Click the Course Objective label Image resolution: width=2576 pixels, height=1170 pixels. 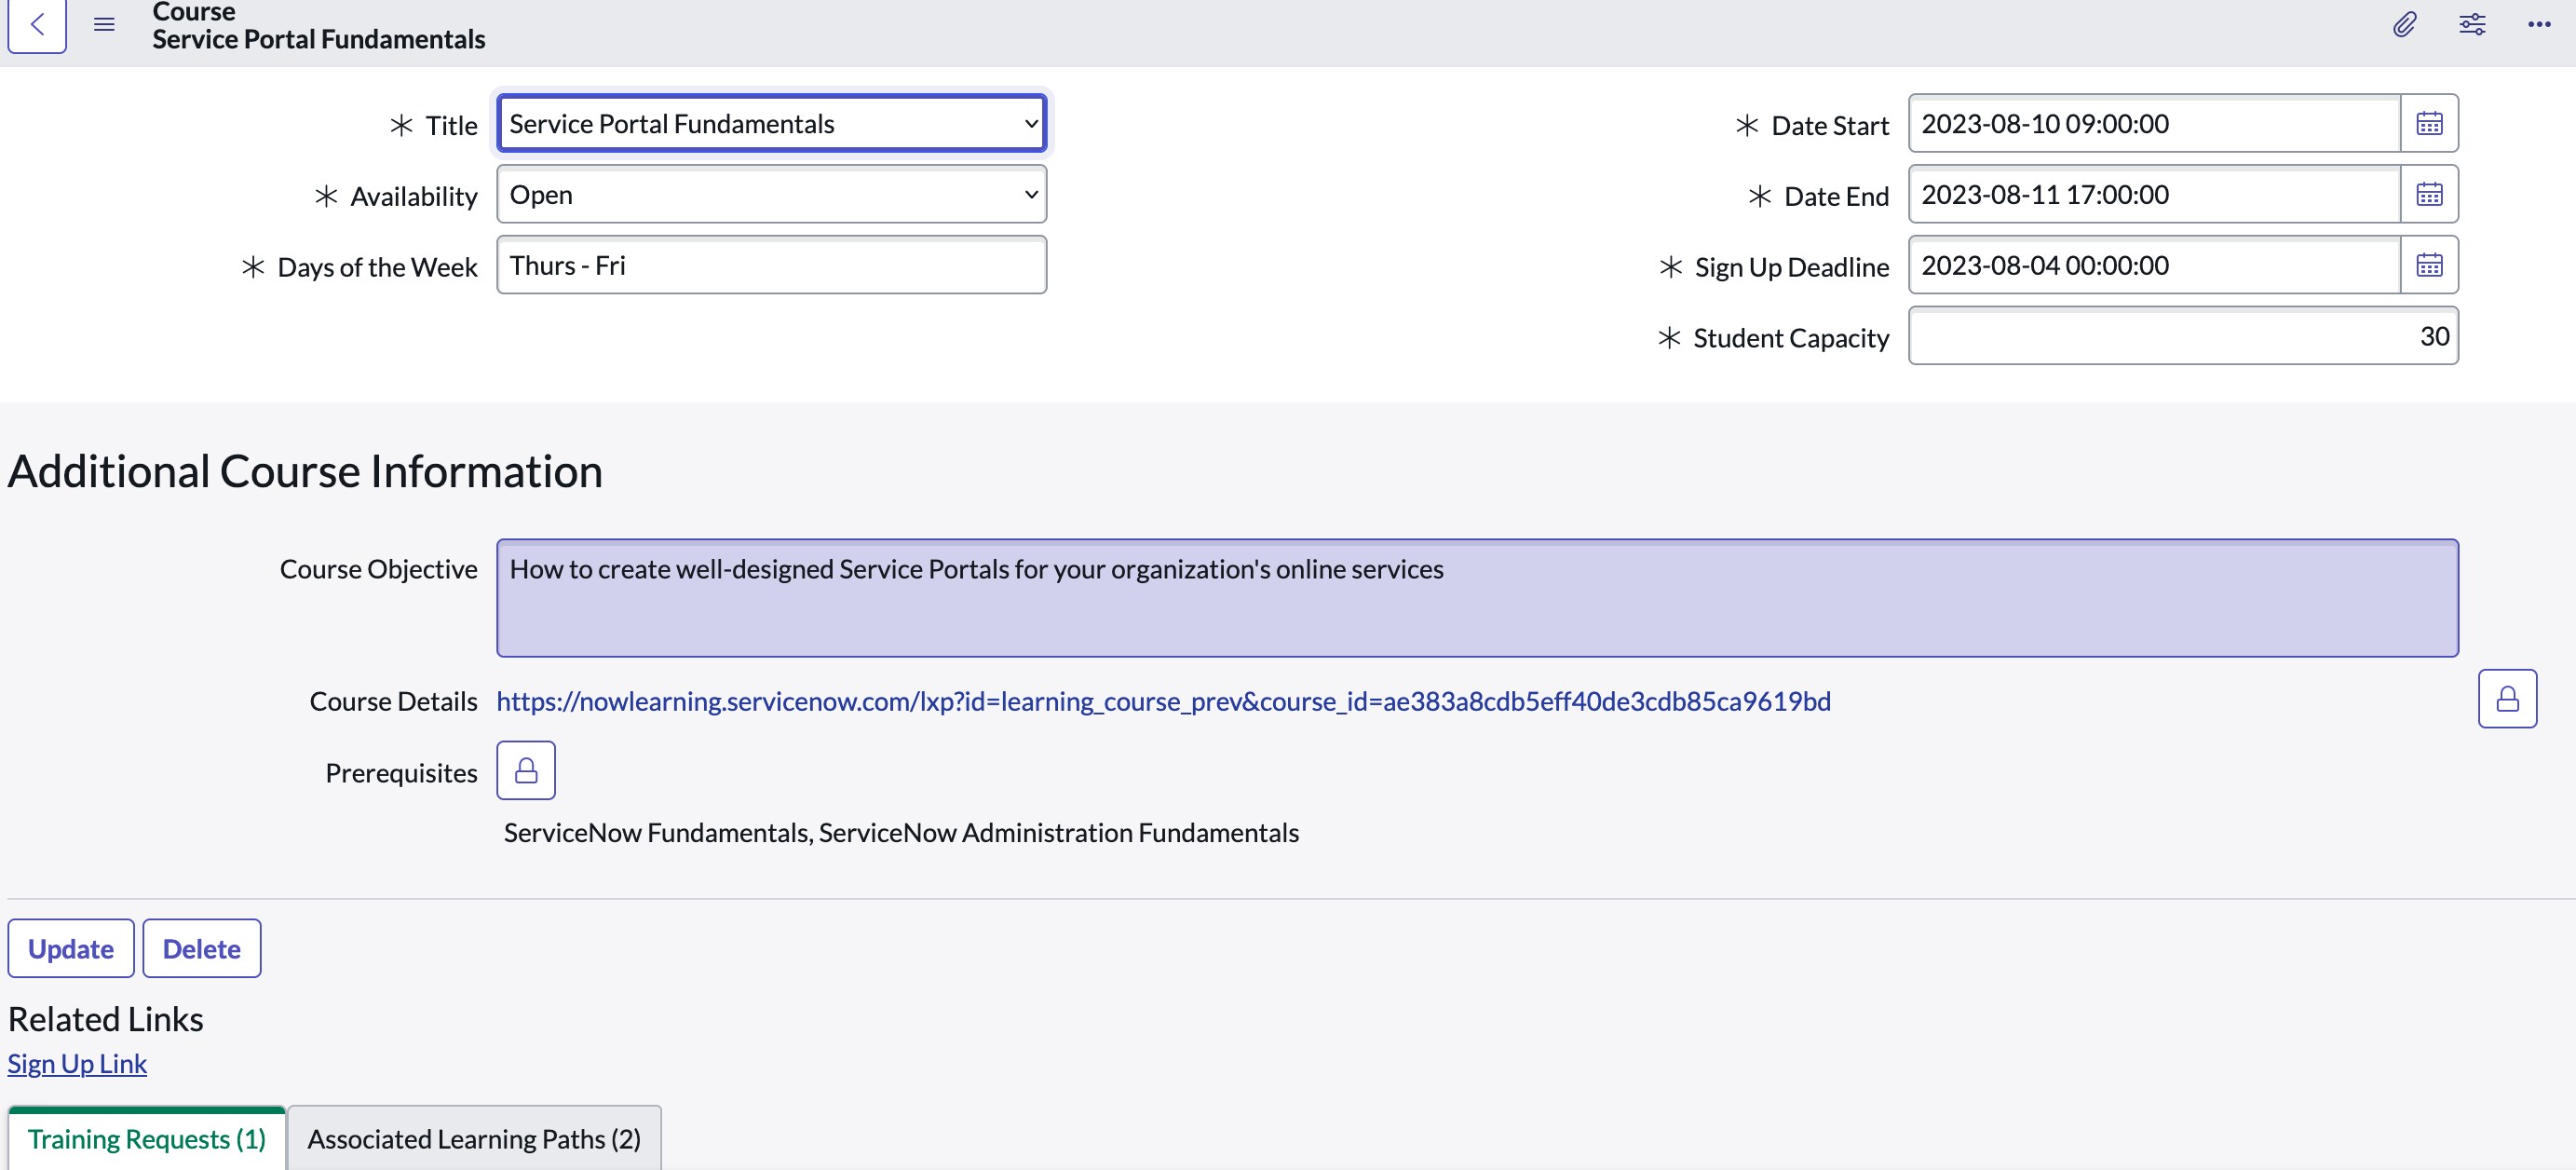[378, 569]
